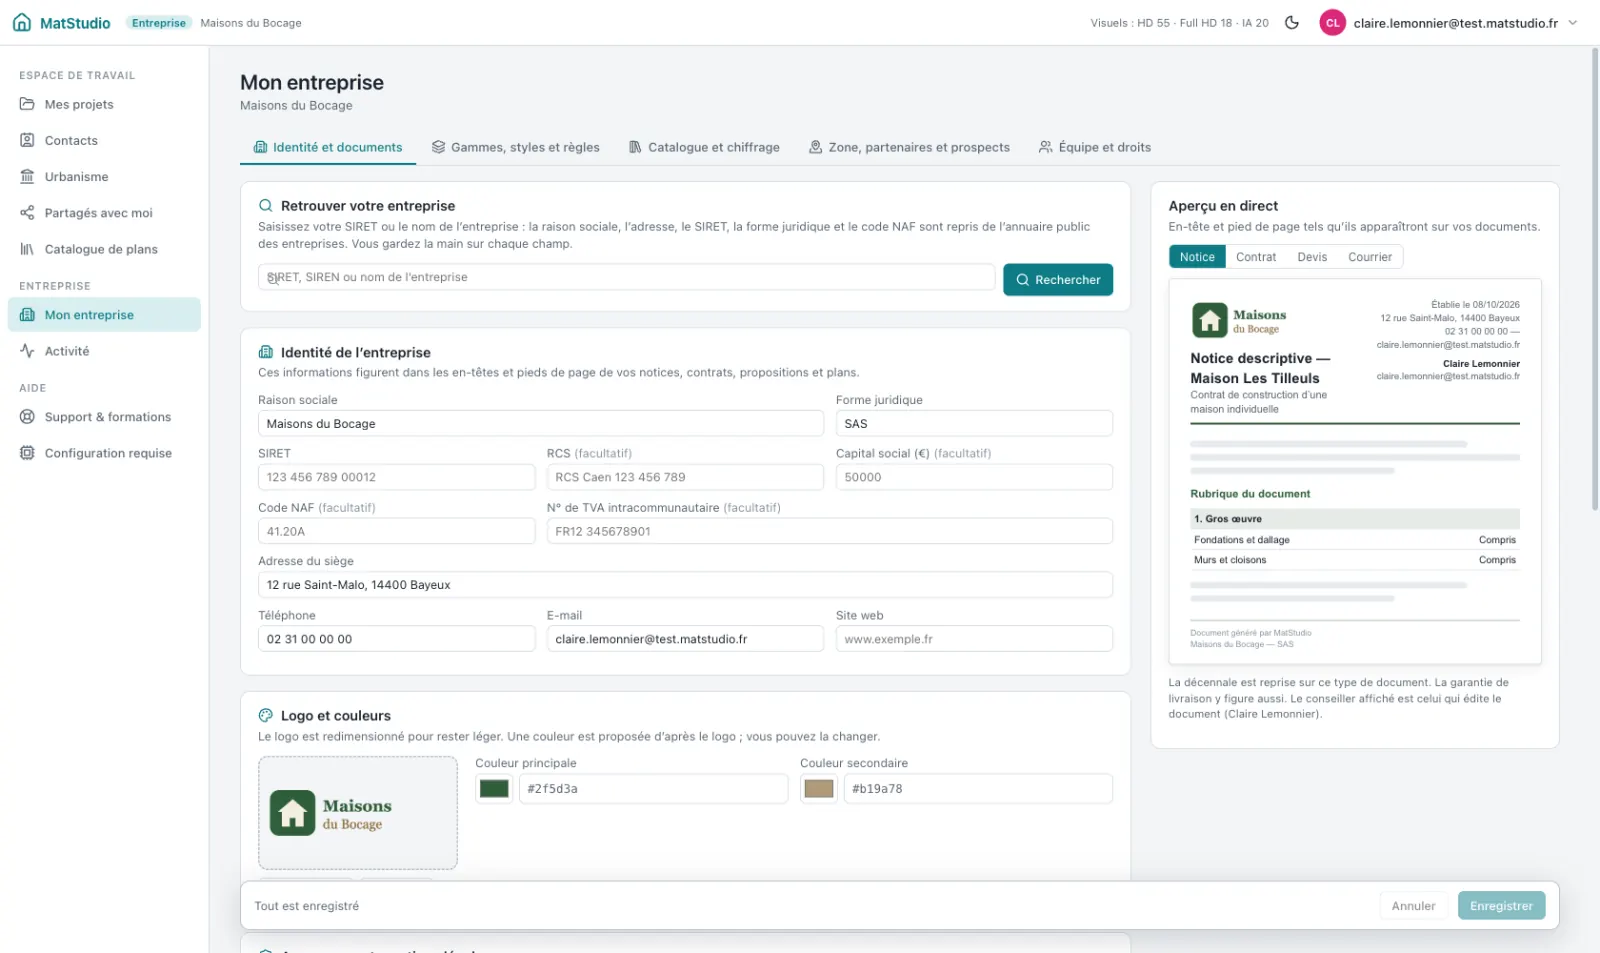Click the Entreprise badge in header
1600x953 pixels.
(x=159, y=23)
